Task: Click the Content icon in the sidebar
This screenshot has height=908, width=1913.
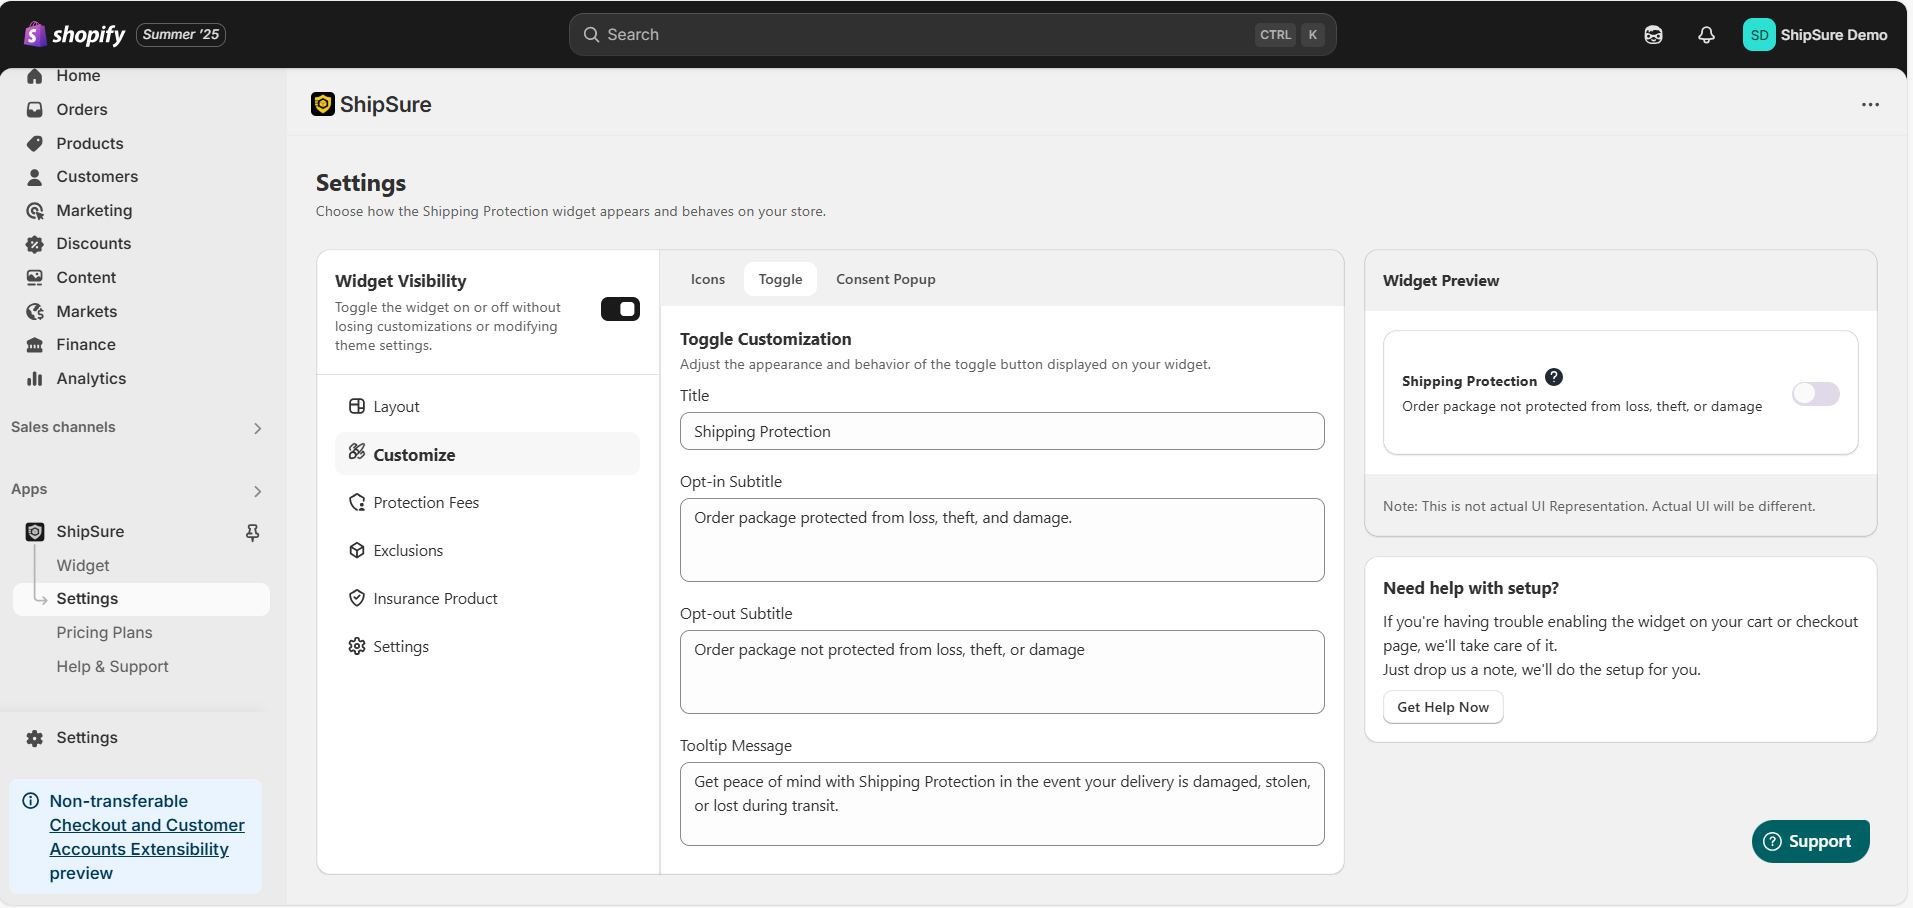Action: pos(35,278)
